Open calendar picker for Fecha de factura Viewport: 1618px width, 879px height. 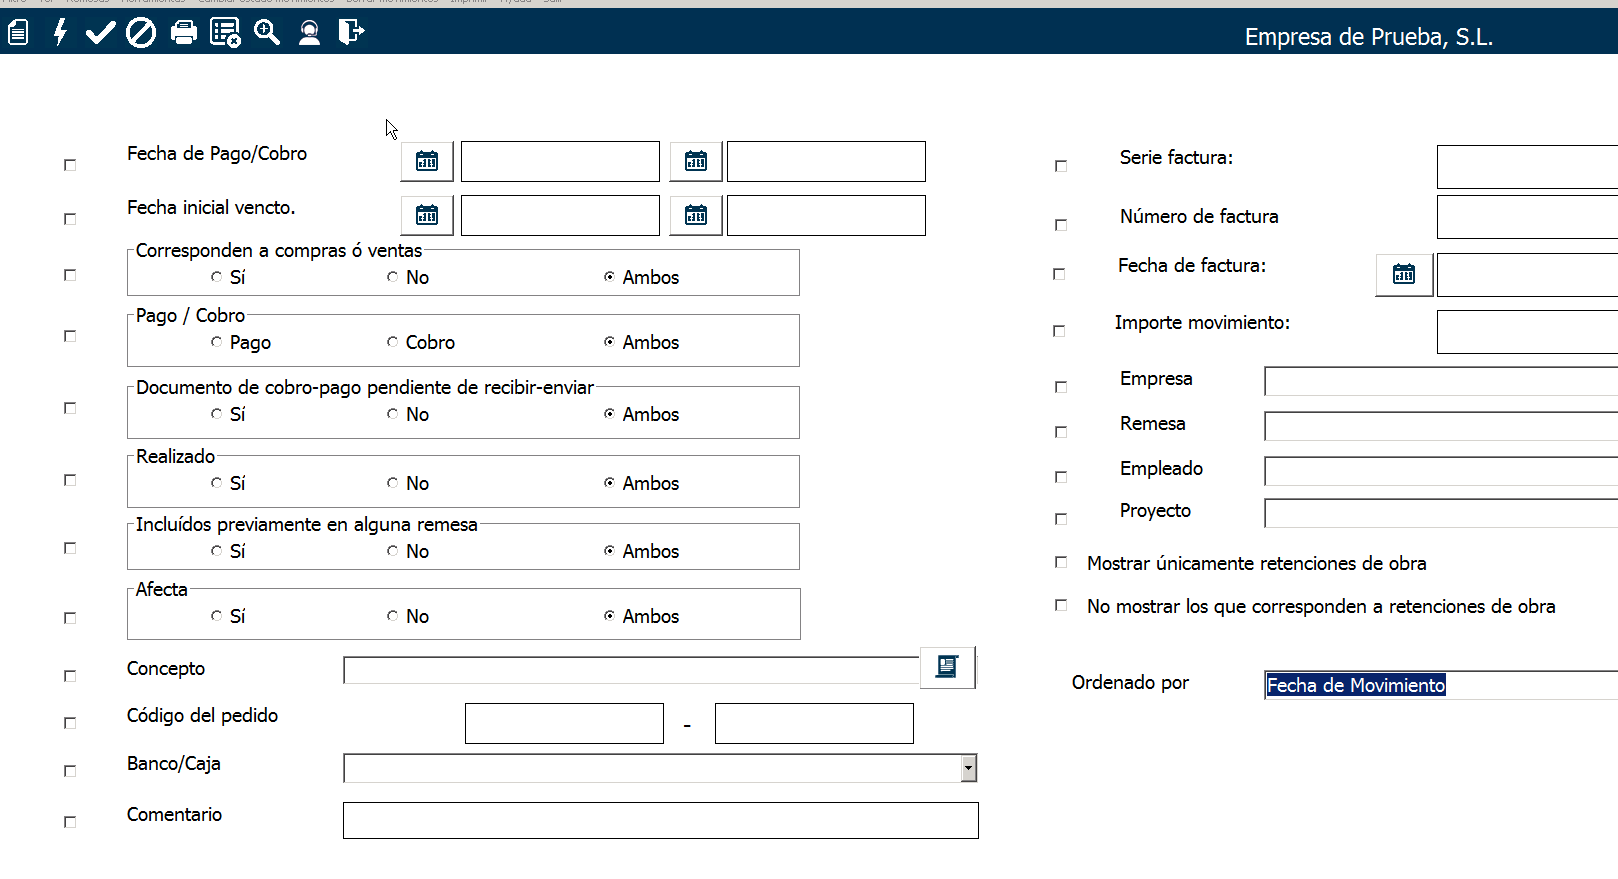point(1404,274)
